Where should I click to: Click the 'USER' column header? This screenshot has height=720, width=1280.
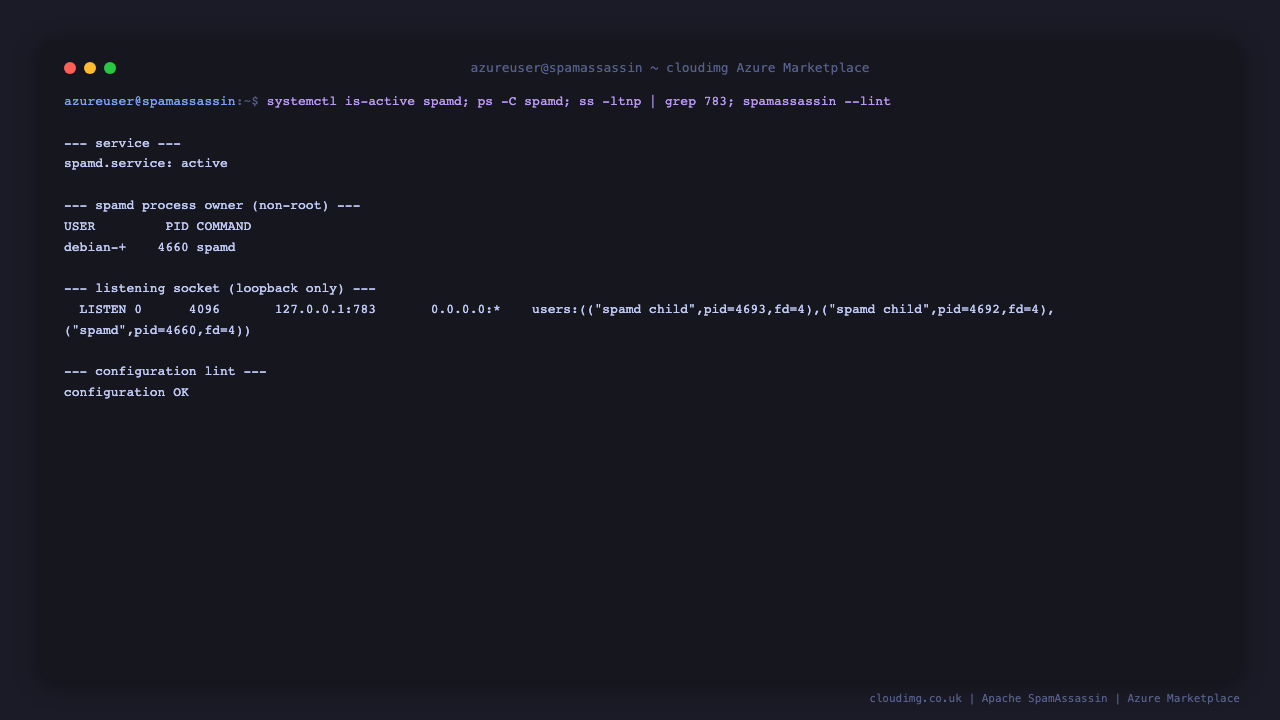(x=80, y=227)
